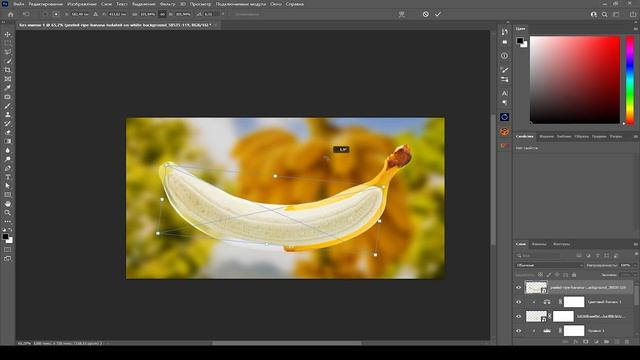Image resolution: width=640 pixels, height=360 pixels.
Task: Click the delete layer trash button
Action: pos(627,342)
